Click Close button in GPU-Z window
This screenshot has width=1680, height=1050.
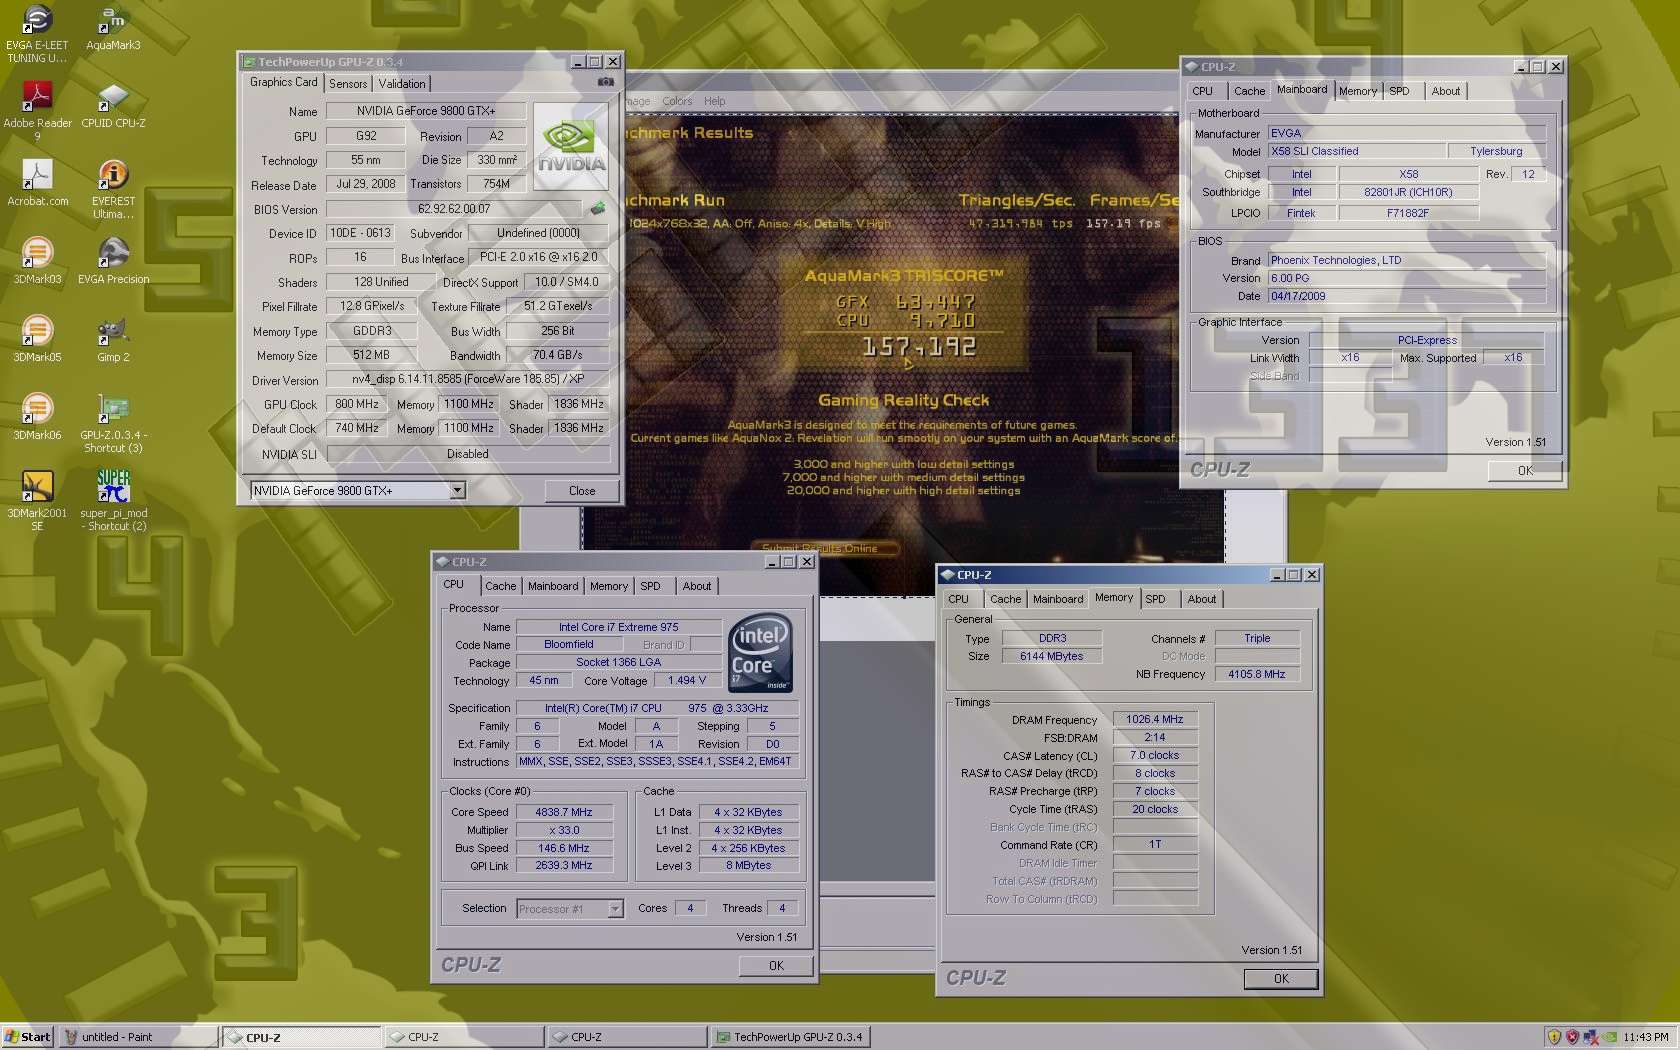coord(582,491)
